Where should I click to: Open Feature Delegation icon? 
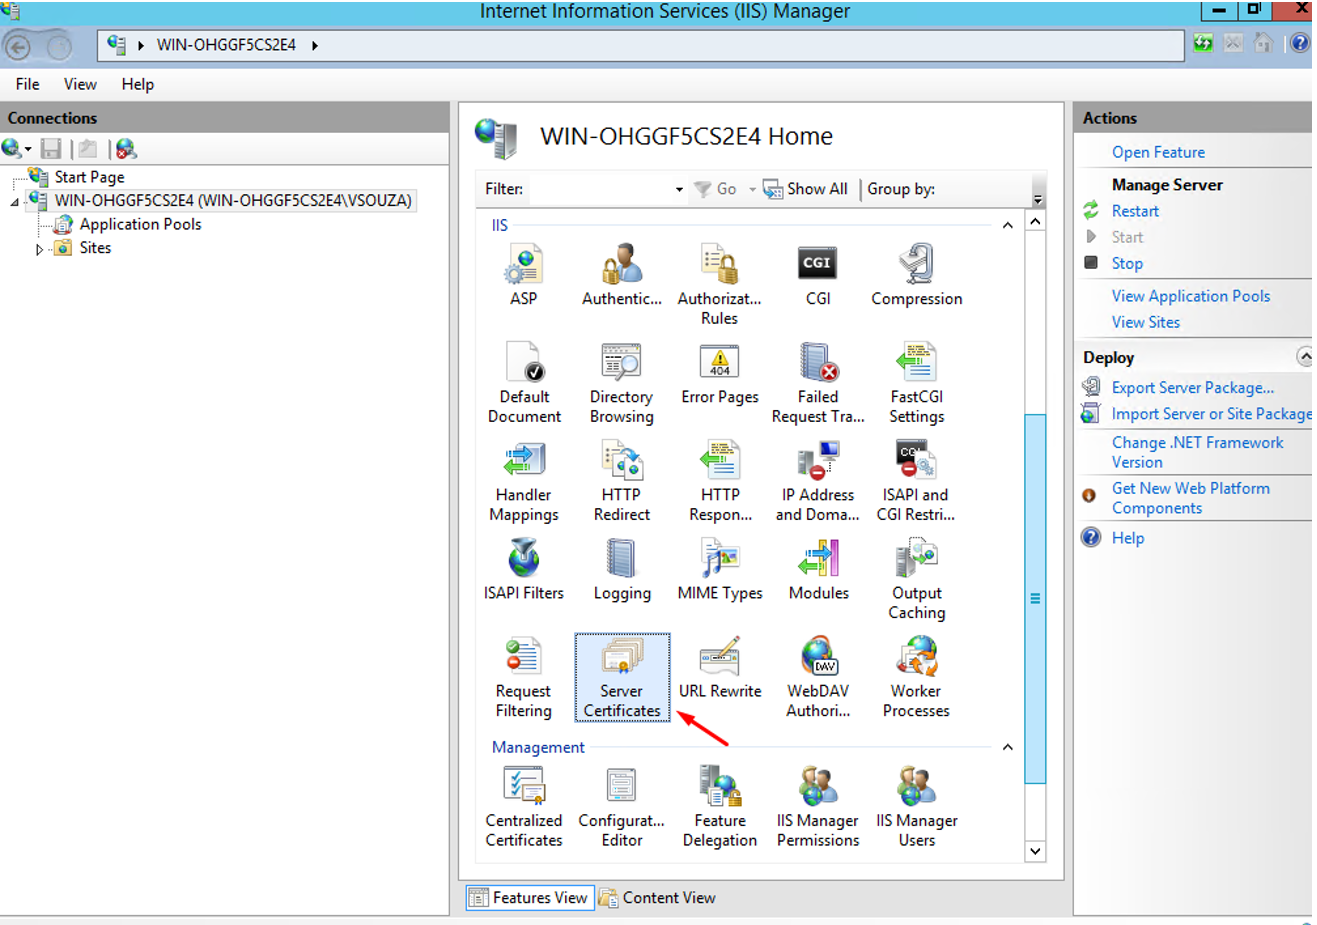click(719, 807)
